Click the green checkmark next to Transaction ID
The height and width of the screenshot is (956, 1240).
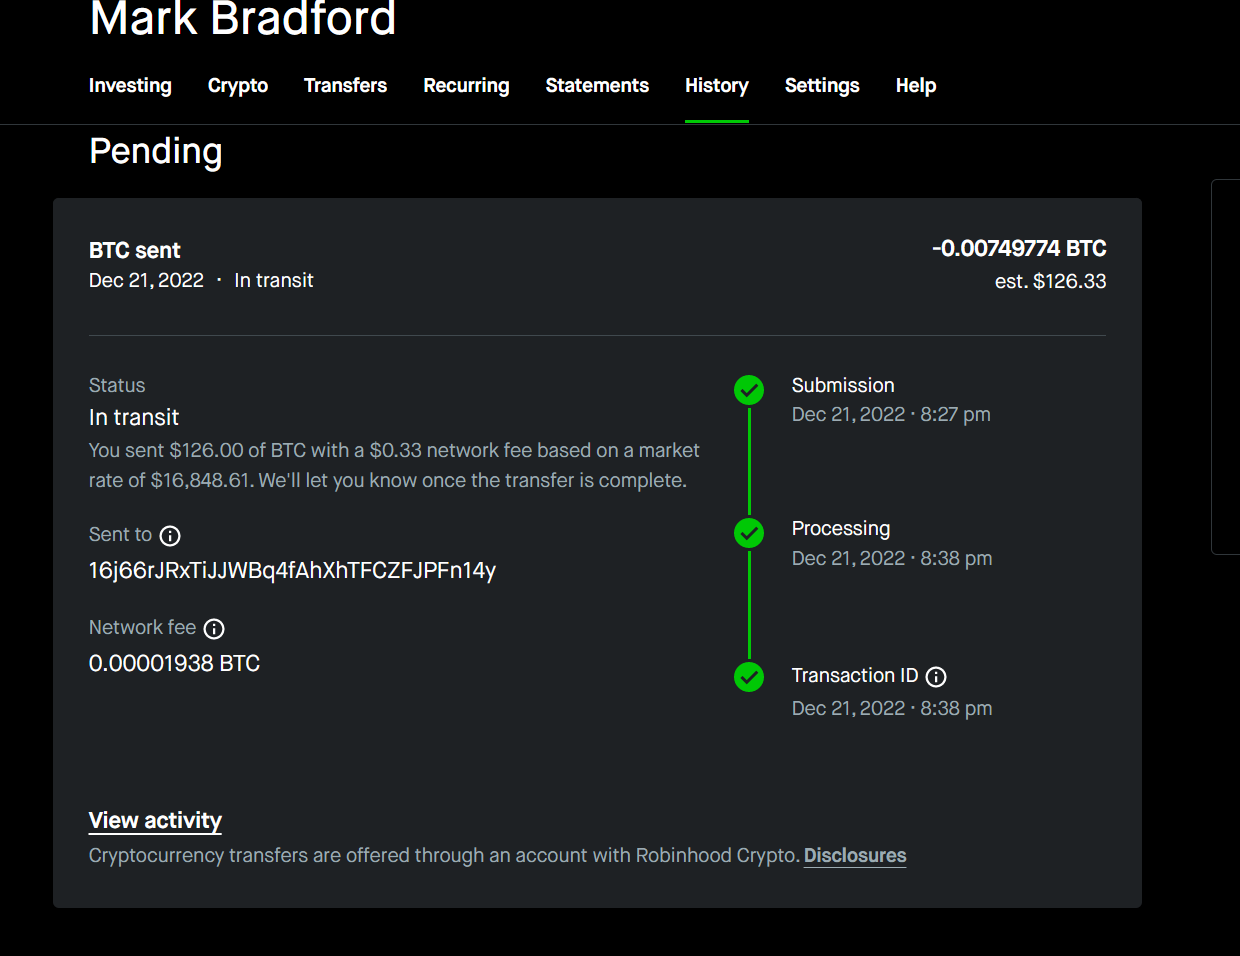click(x=749, y=677)
